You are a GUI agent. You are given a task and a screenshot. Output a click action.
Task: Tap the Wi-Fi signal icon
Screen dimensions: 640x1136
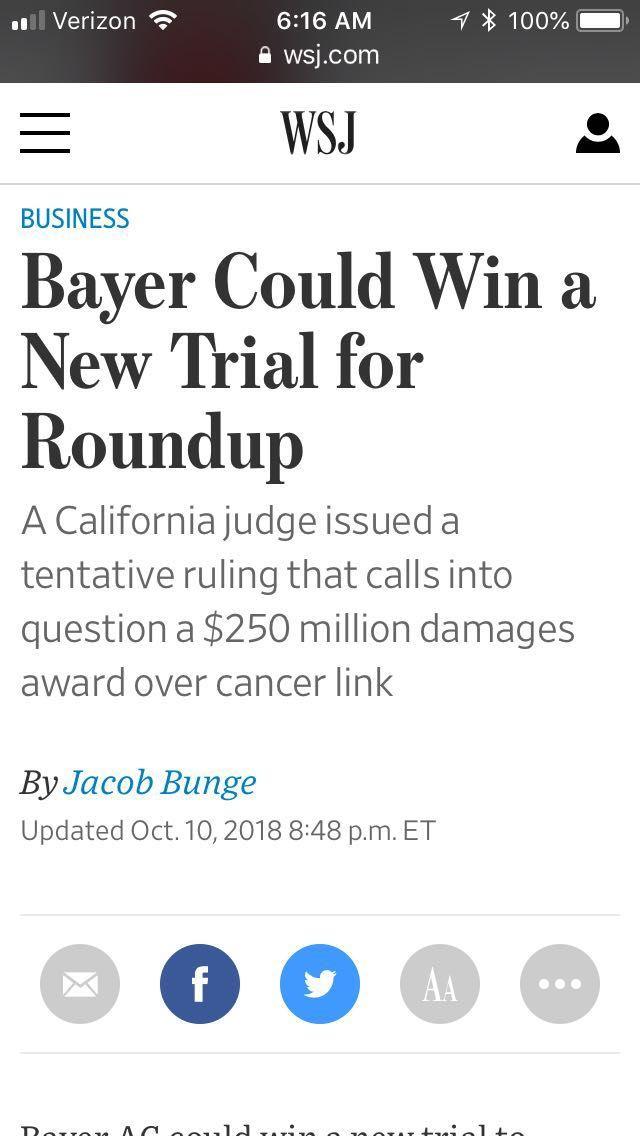163,21
